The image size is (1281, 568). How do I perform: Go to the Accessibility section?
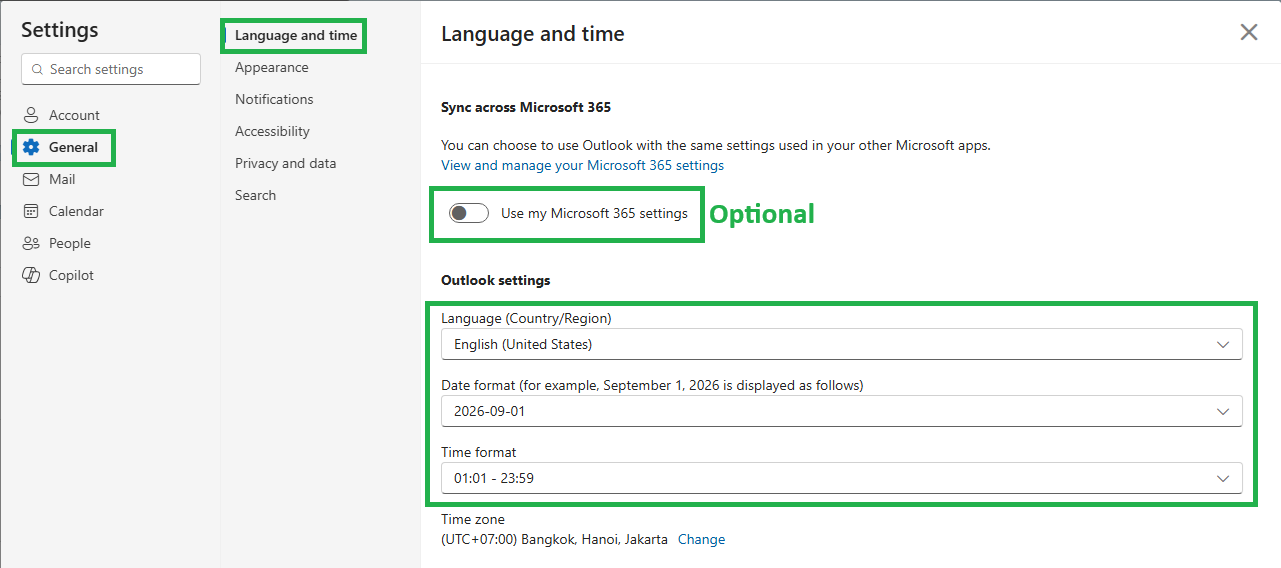tap(272, 131)
